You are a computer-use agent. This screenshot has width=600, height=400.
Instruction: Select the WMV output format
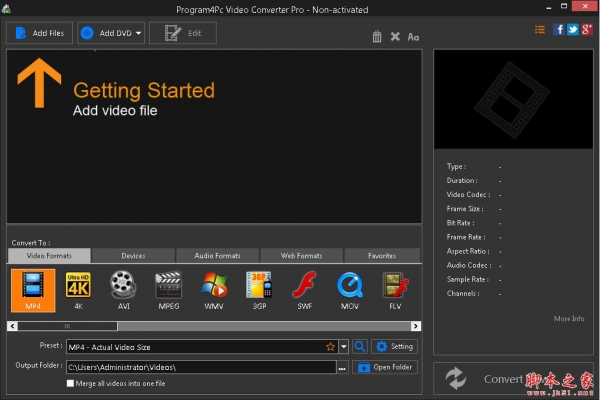coord(214,291)
